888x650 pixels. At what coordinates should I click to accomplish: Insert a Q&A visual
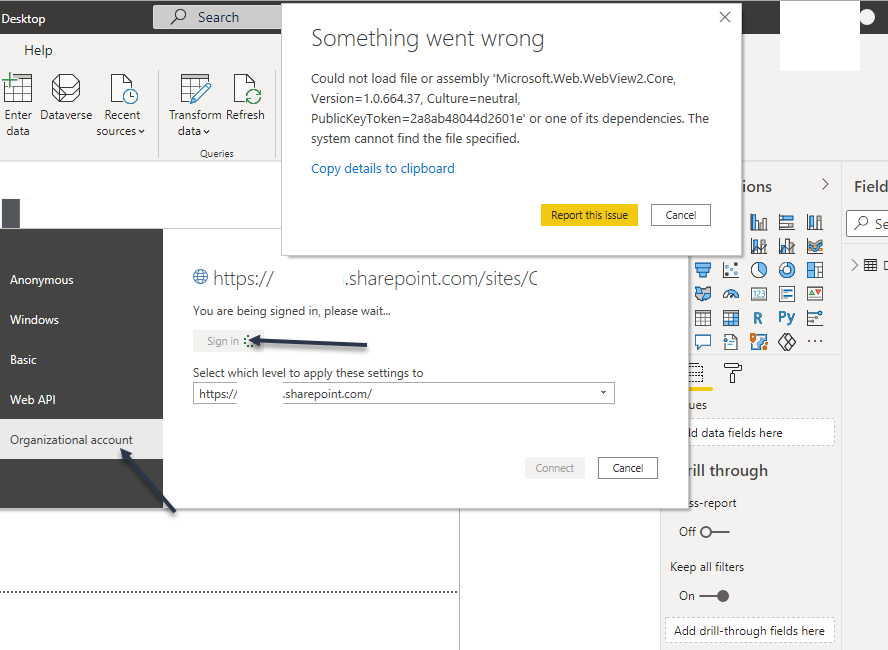[x=703, y=342]
